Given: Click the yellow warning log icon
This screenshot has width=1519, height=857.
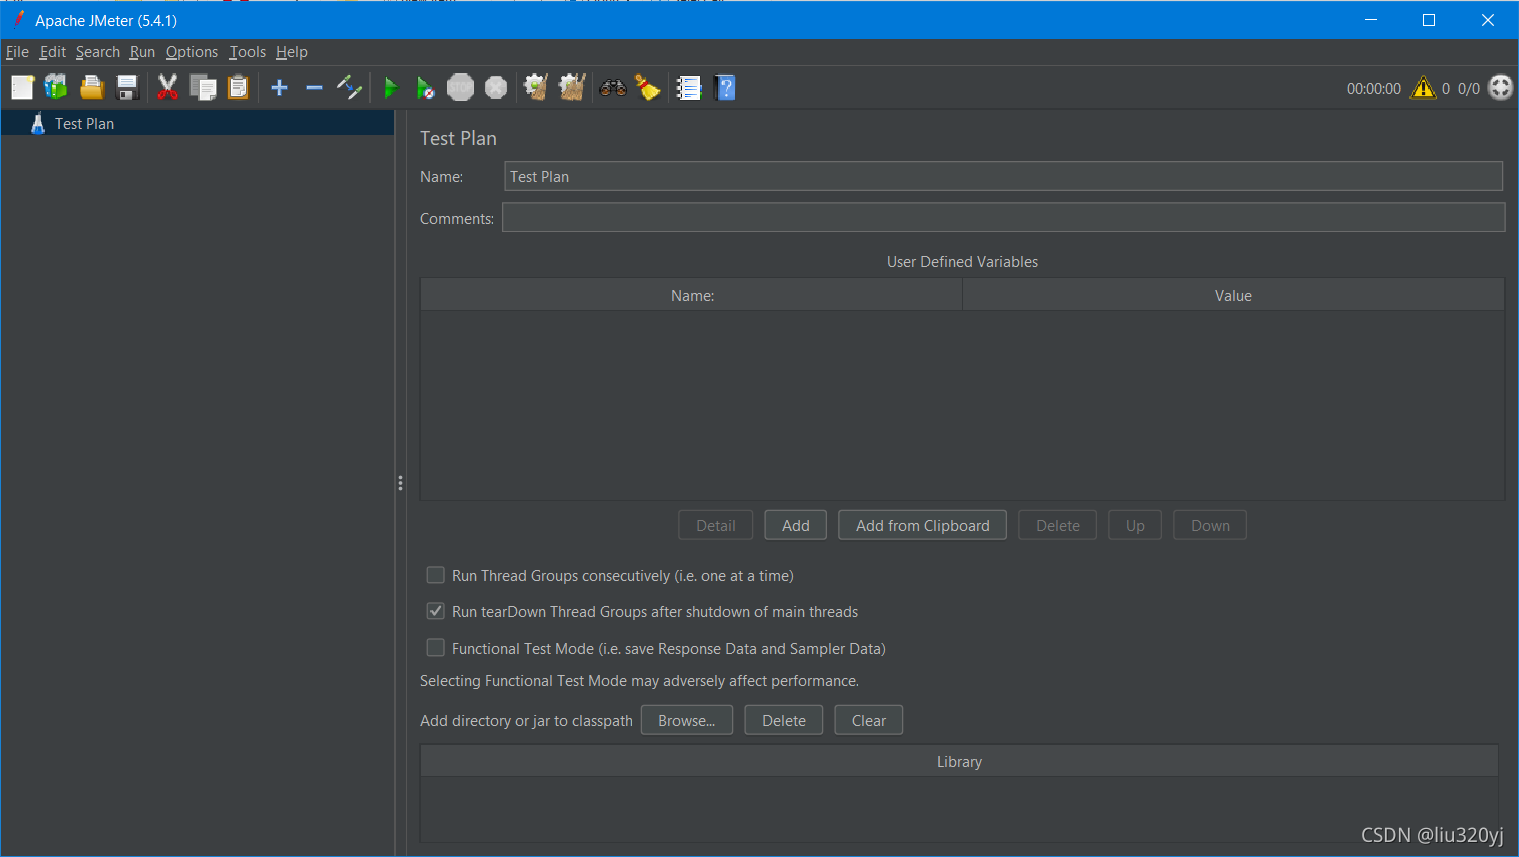Looking at the screenshot, I should (x=1422, y=88).
